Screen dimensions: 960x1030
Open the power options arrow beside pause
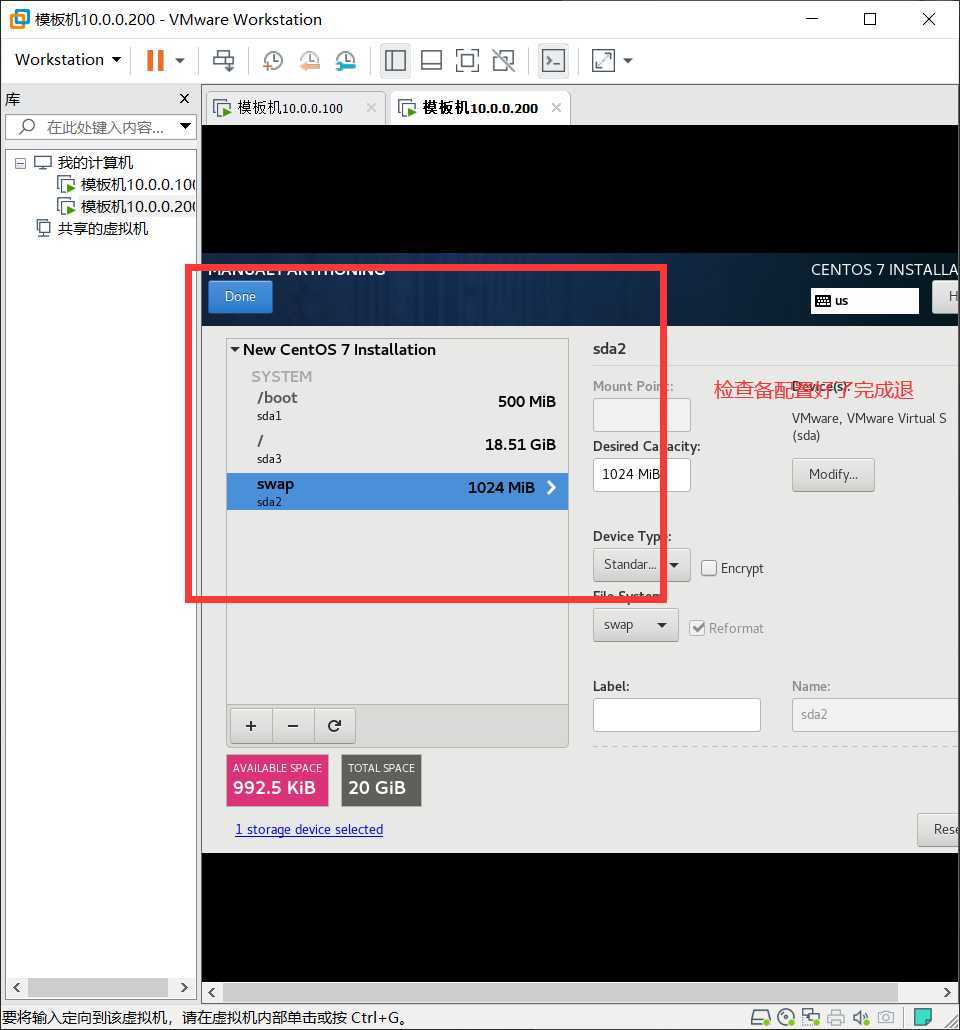[179, 60]
